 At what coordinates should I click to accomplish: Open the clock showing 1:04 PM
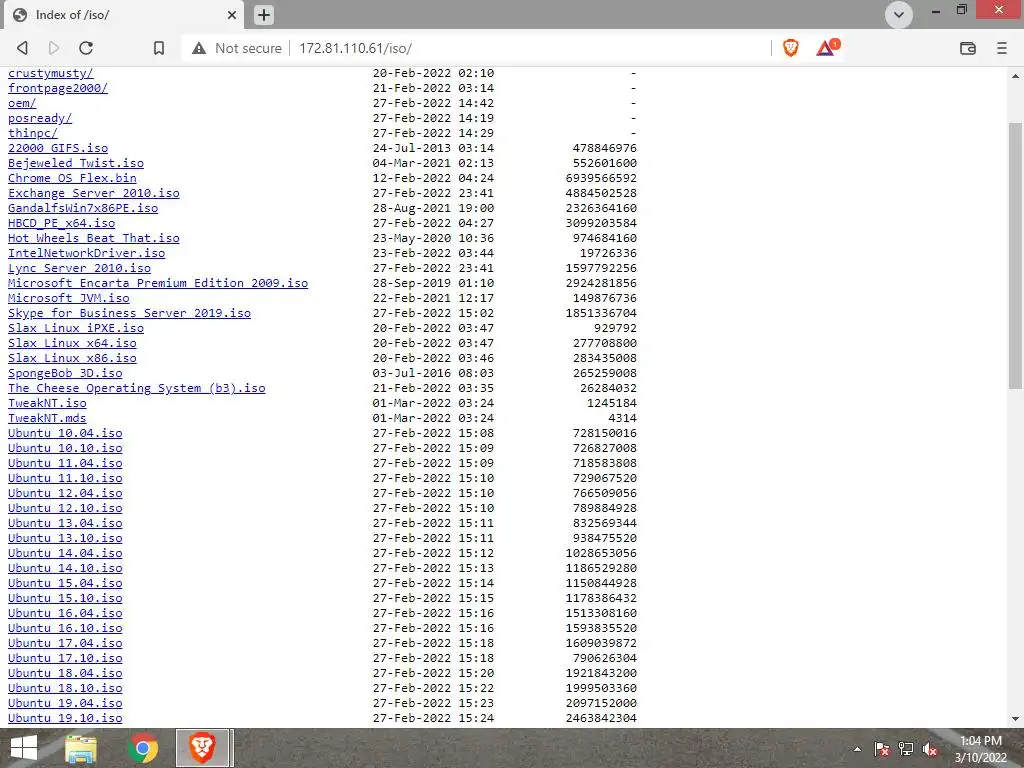tap(981, 749)
